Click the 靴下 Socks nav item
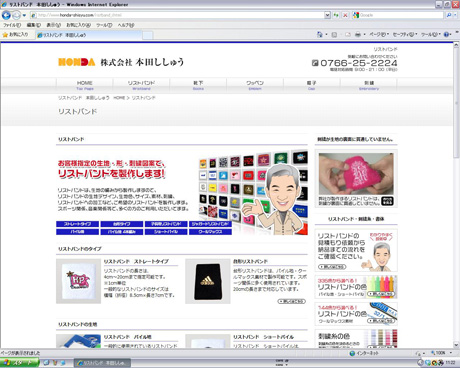 (x=198, y=85)
